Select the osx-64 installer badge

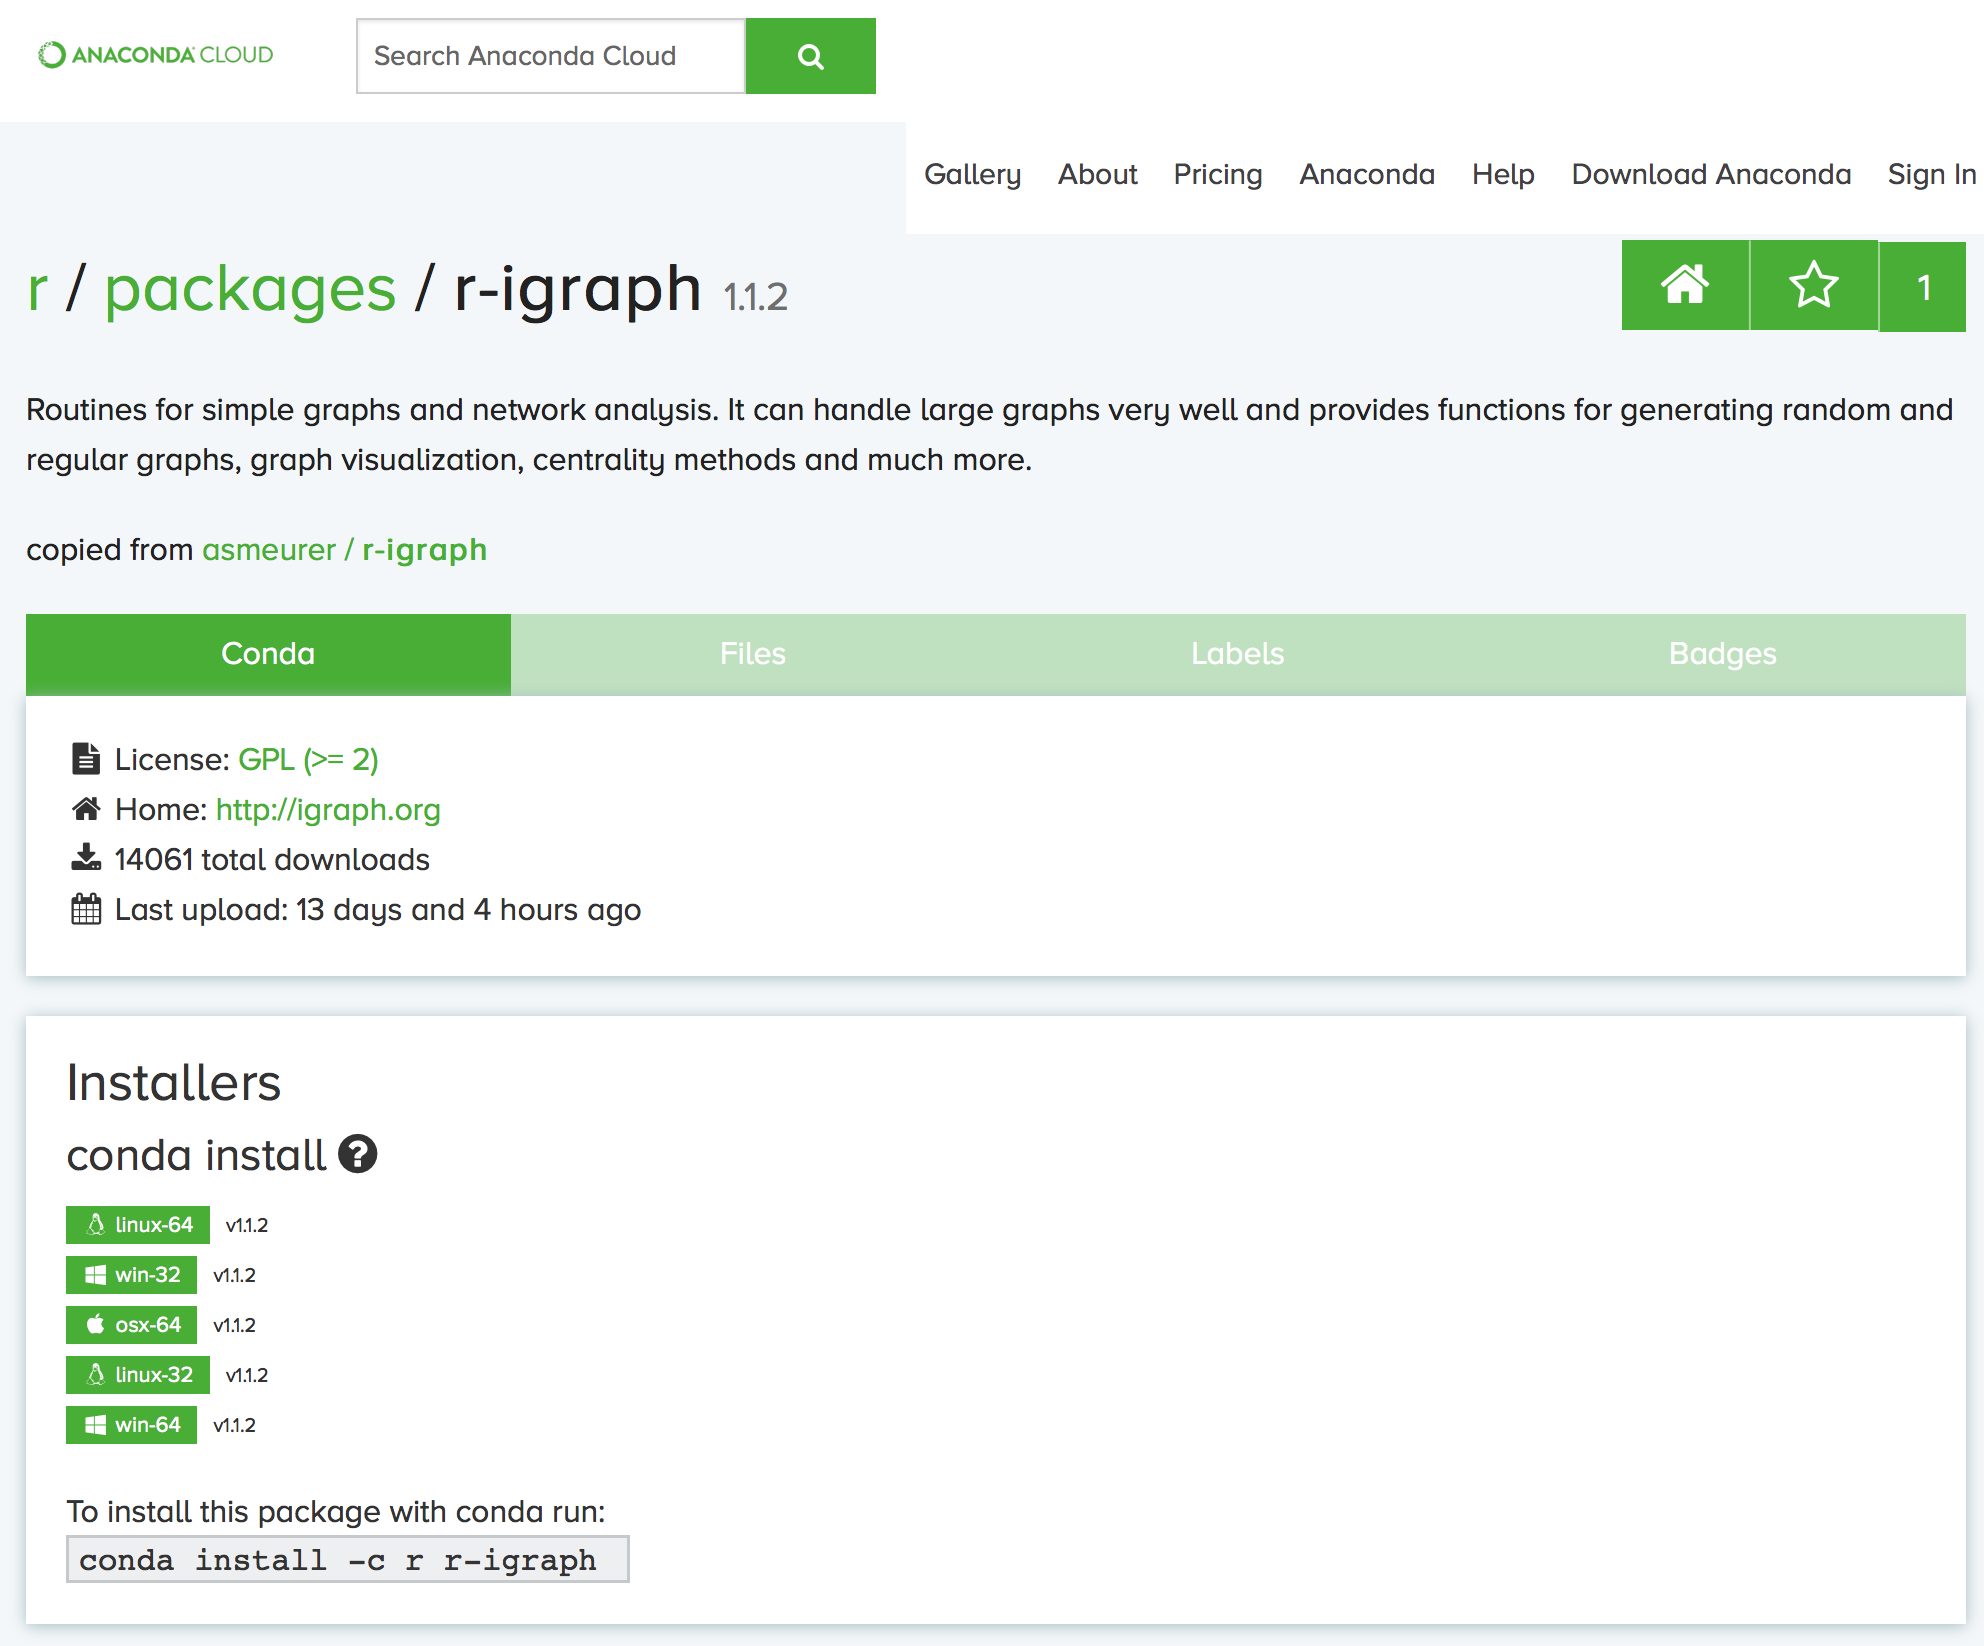click(x=132, y=1325)
